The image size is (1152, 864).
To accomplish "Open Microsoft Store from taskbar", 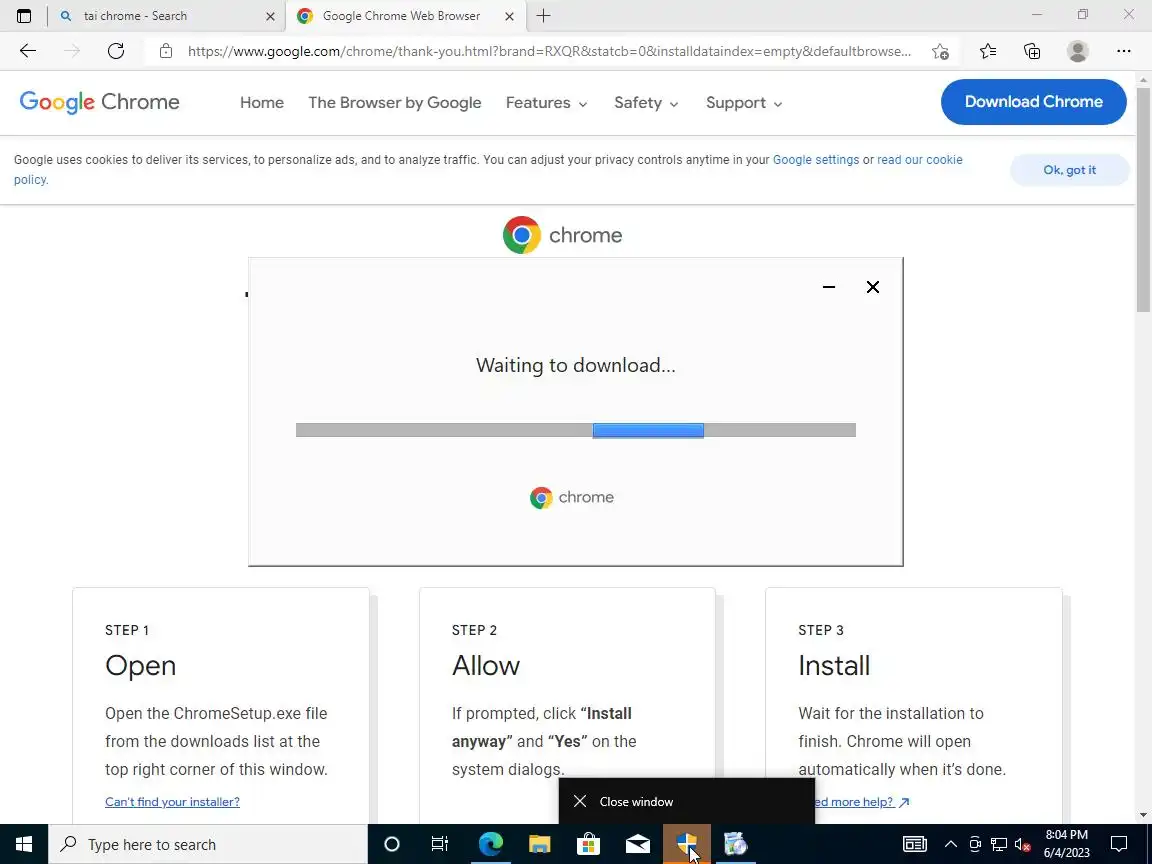I will coord(588,844).
